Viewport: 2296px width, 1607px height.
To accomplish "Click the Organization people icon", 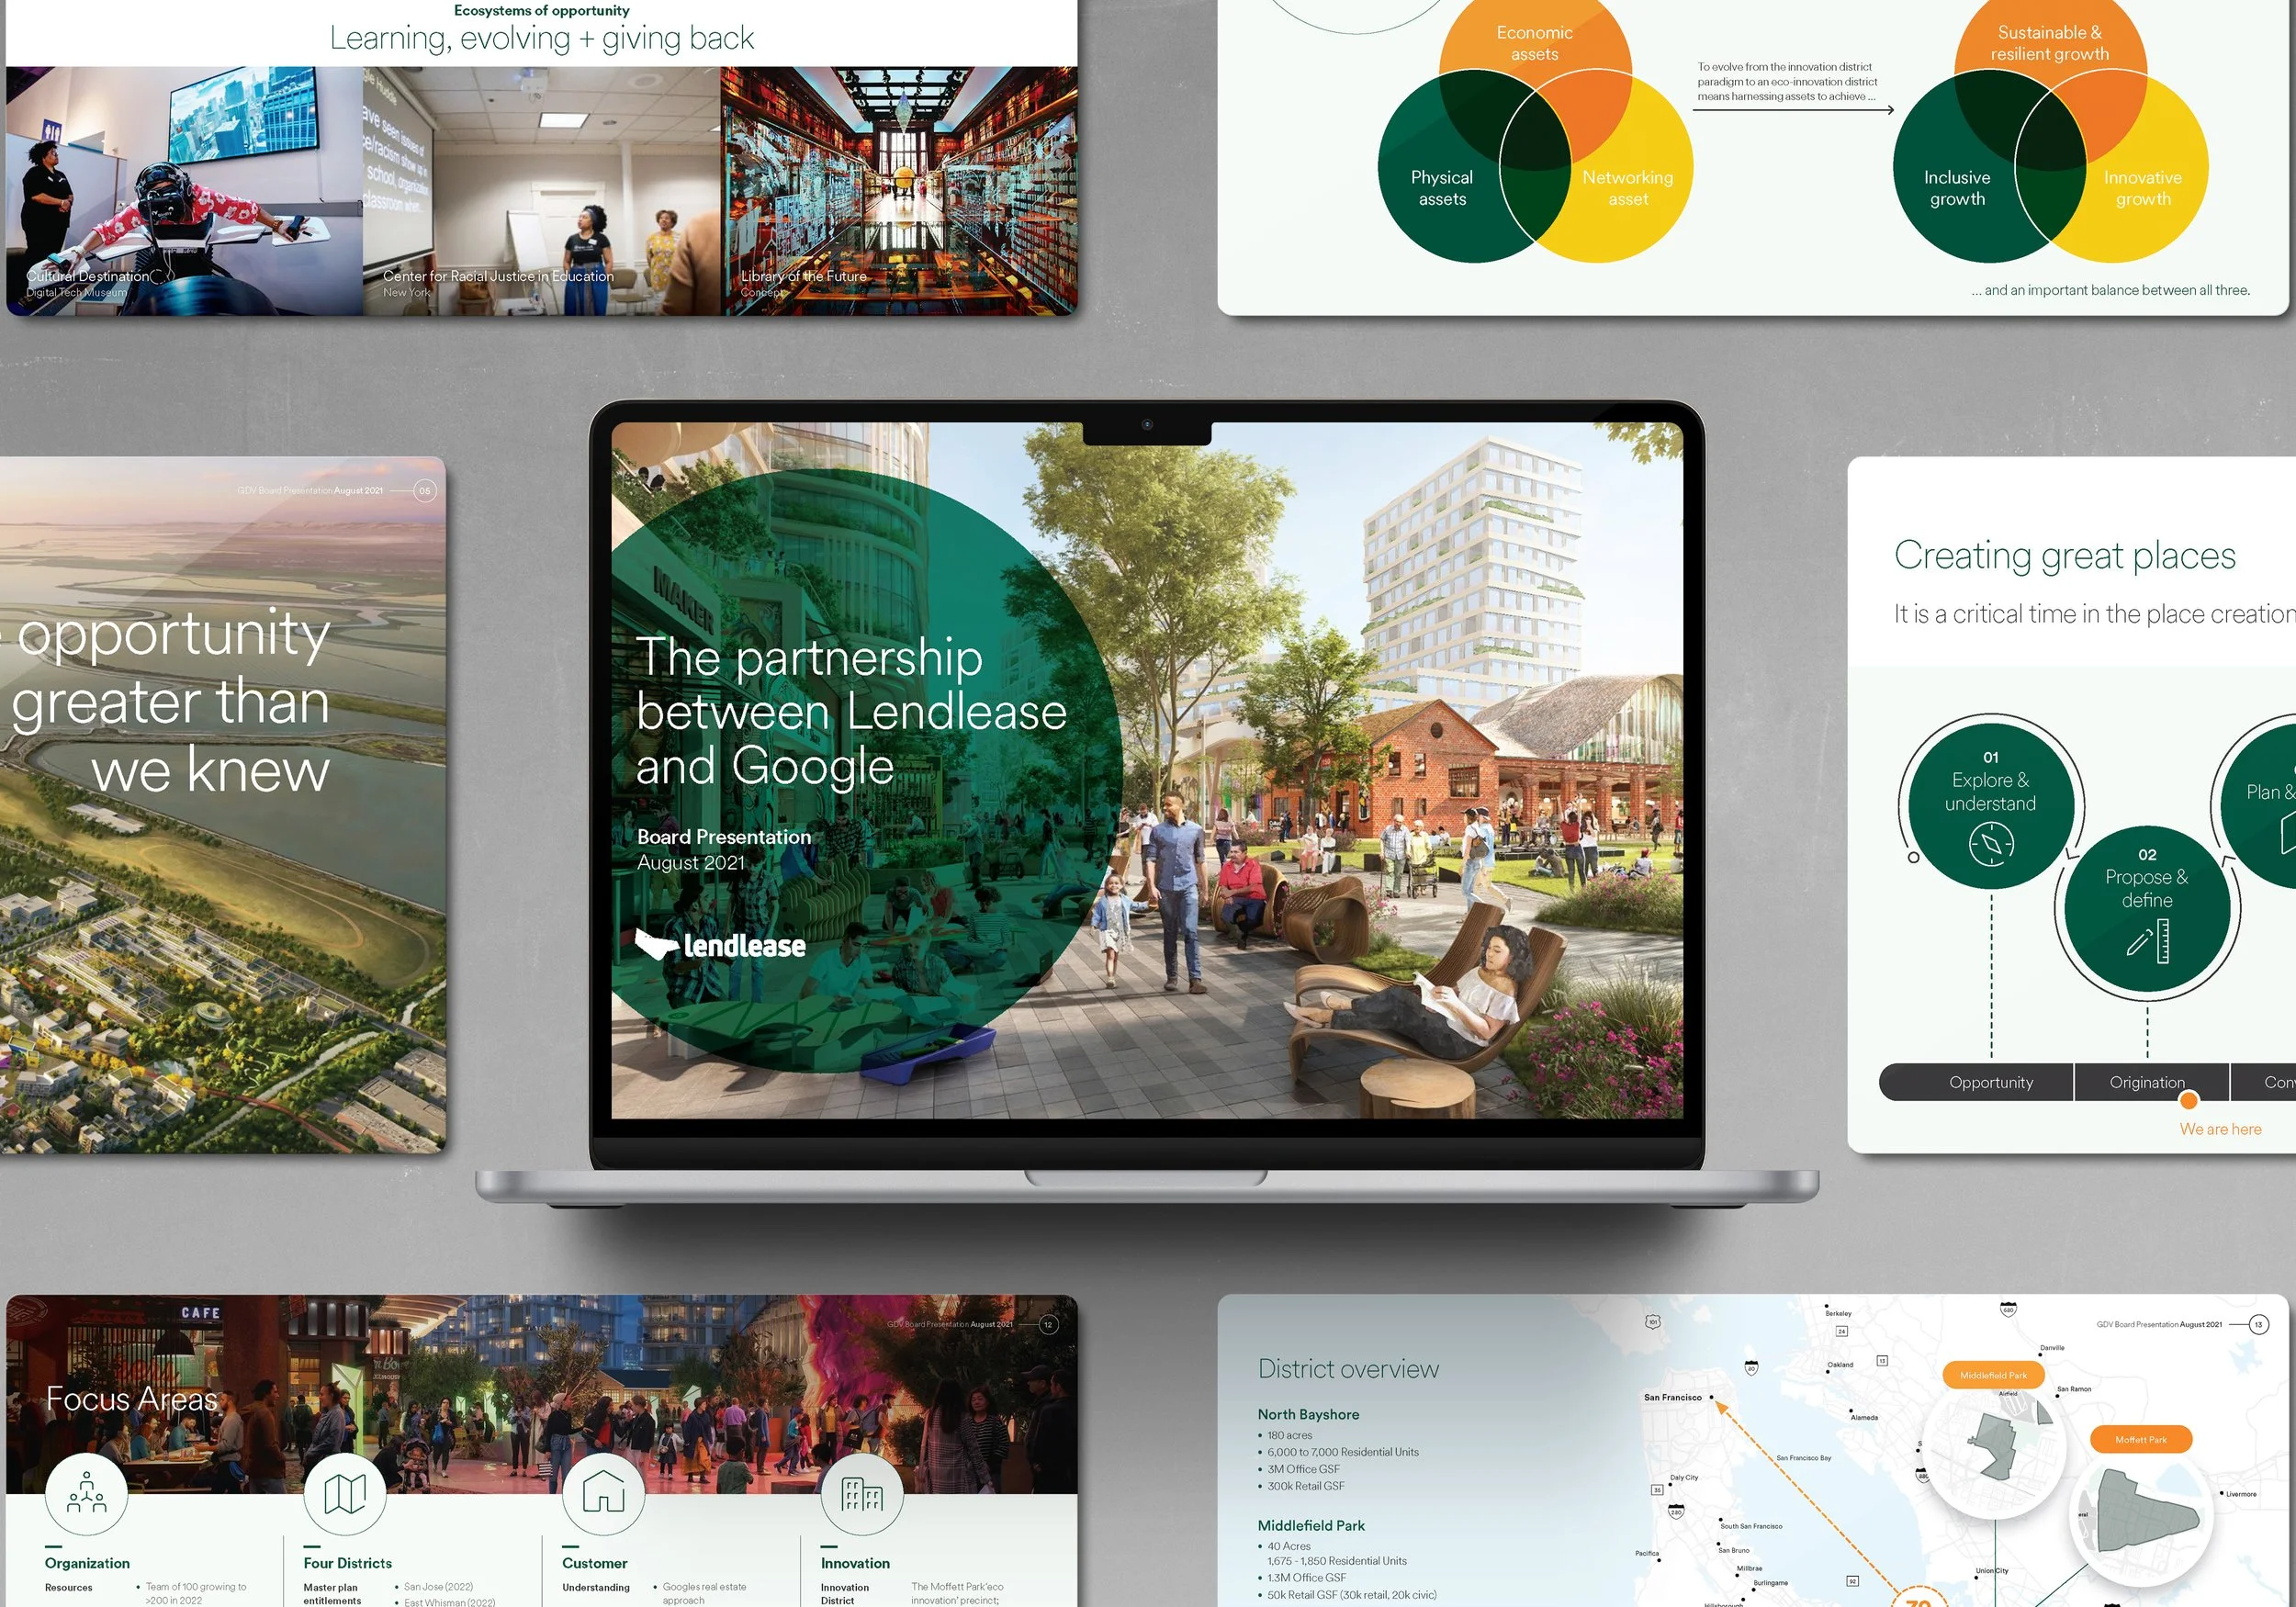I will pos(86,1492).
